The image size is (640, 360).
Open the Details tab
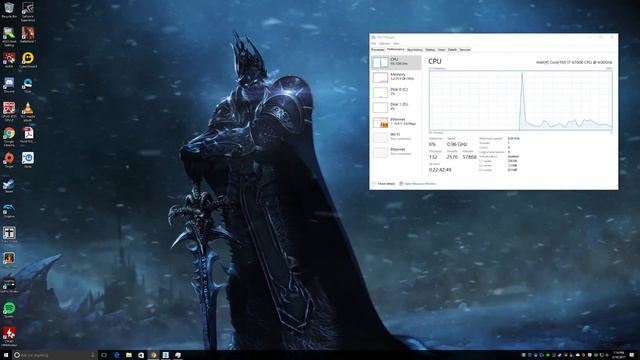(452, 50)
